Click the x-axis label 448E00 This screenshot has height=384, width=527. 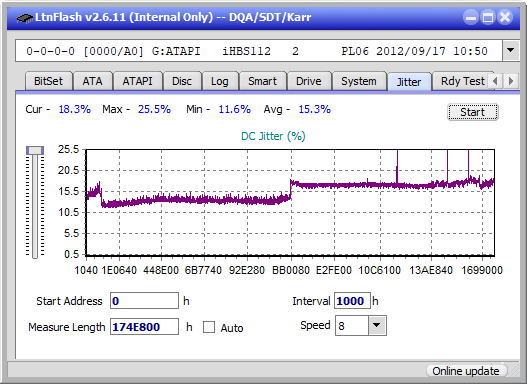point(161,270)
